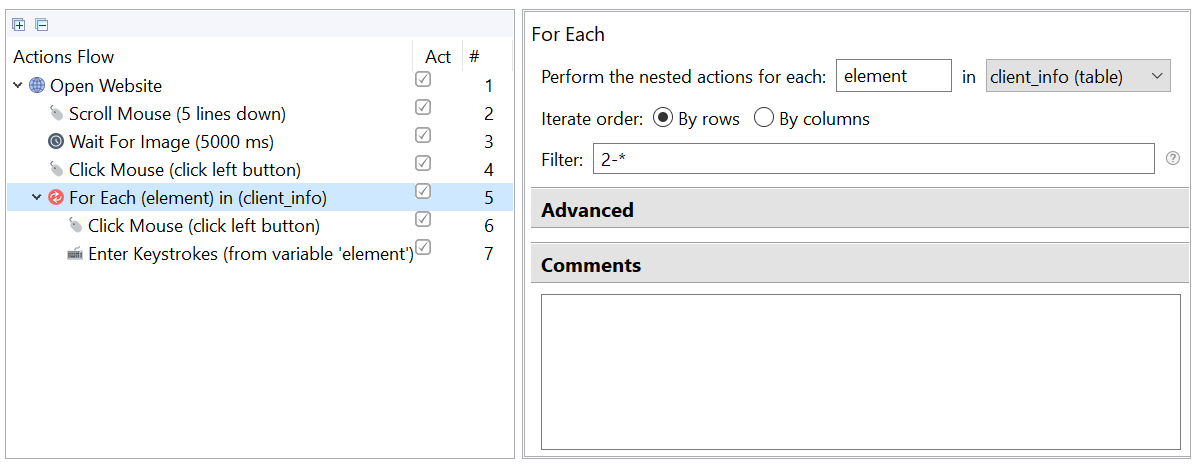
Task: Open the client_info (table) dropdown
Action: tap(1078, 76)
